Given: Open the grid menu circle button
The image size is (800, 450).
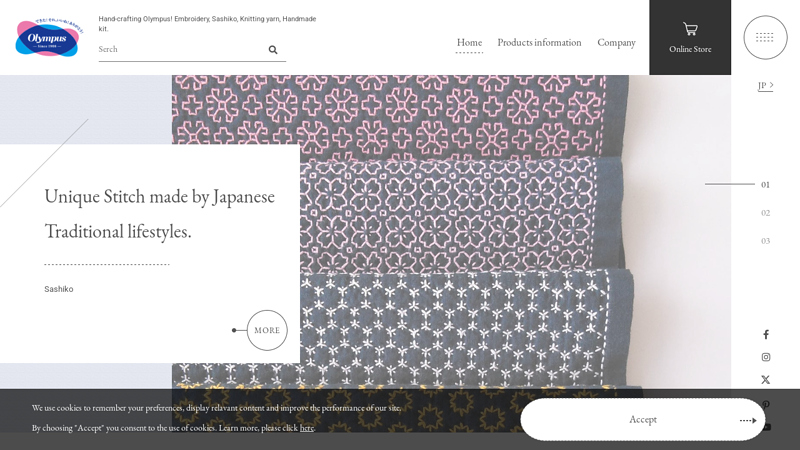Looking at the screenshot, I should tap(765, 37).
